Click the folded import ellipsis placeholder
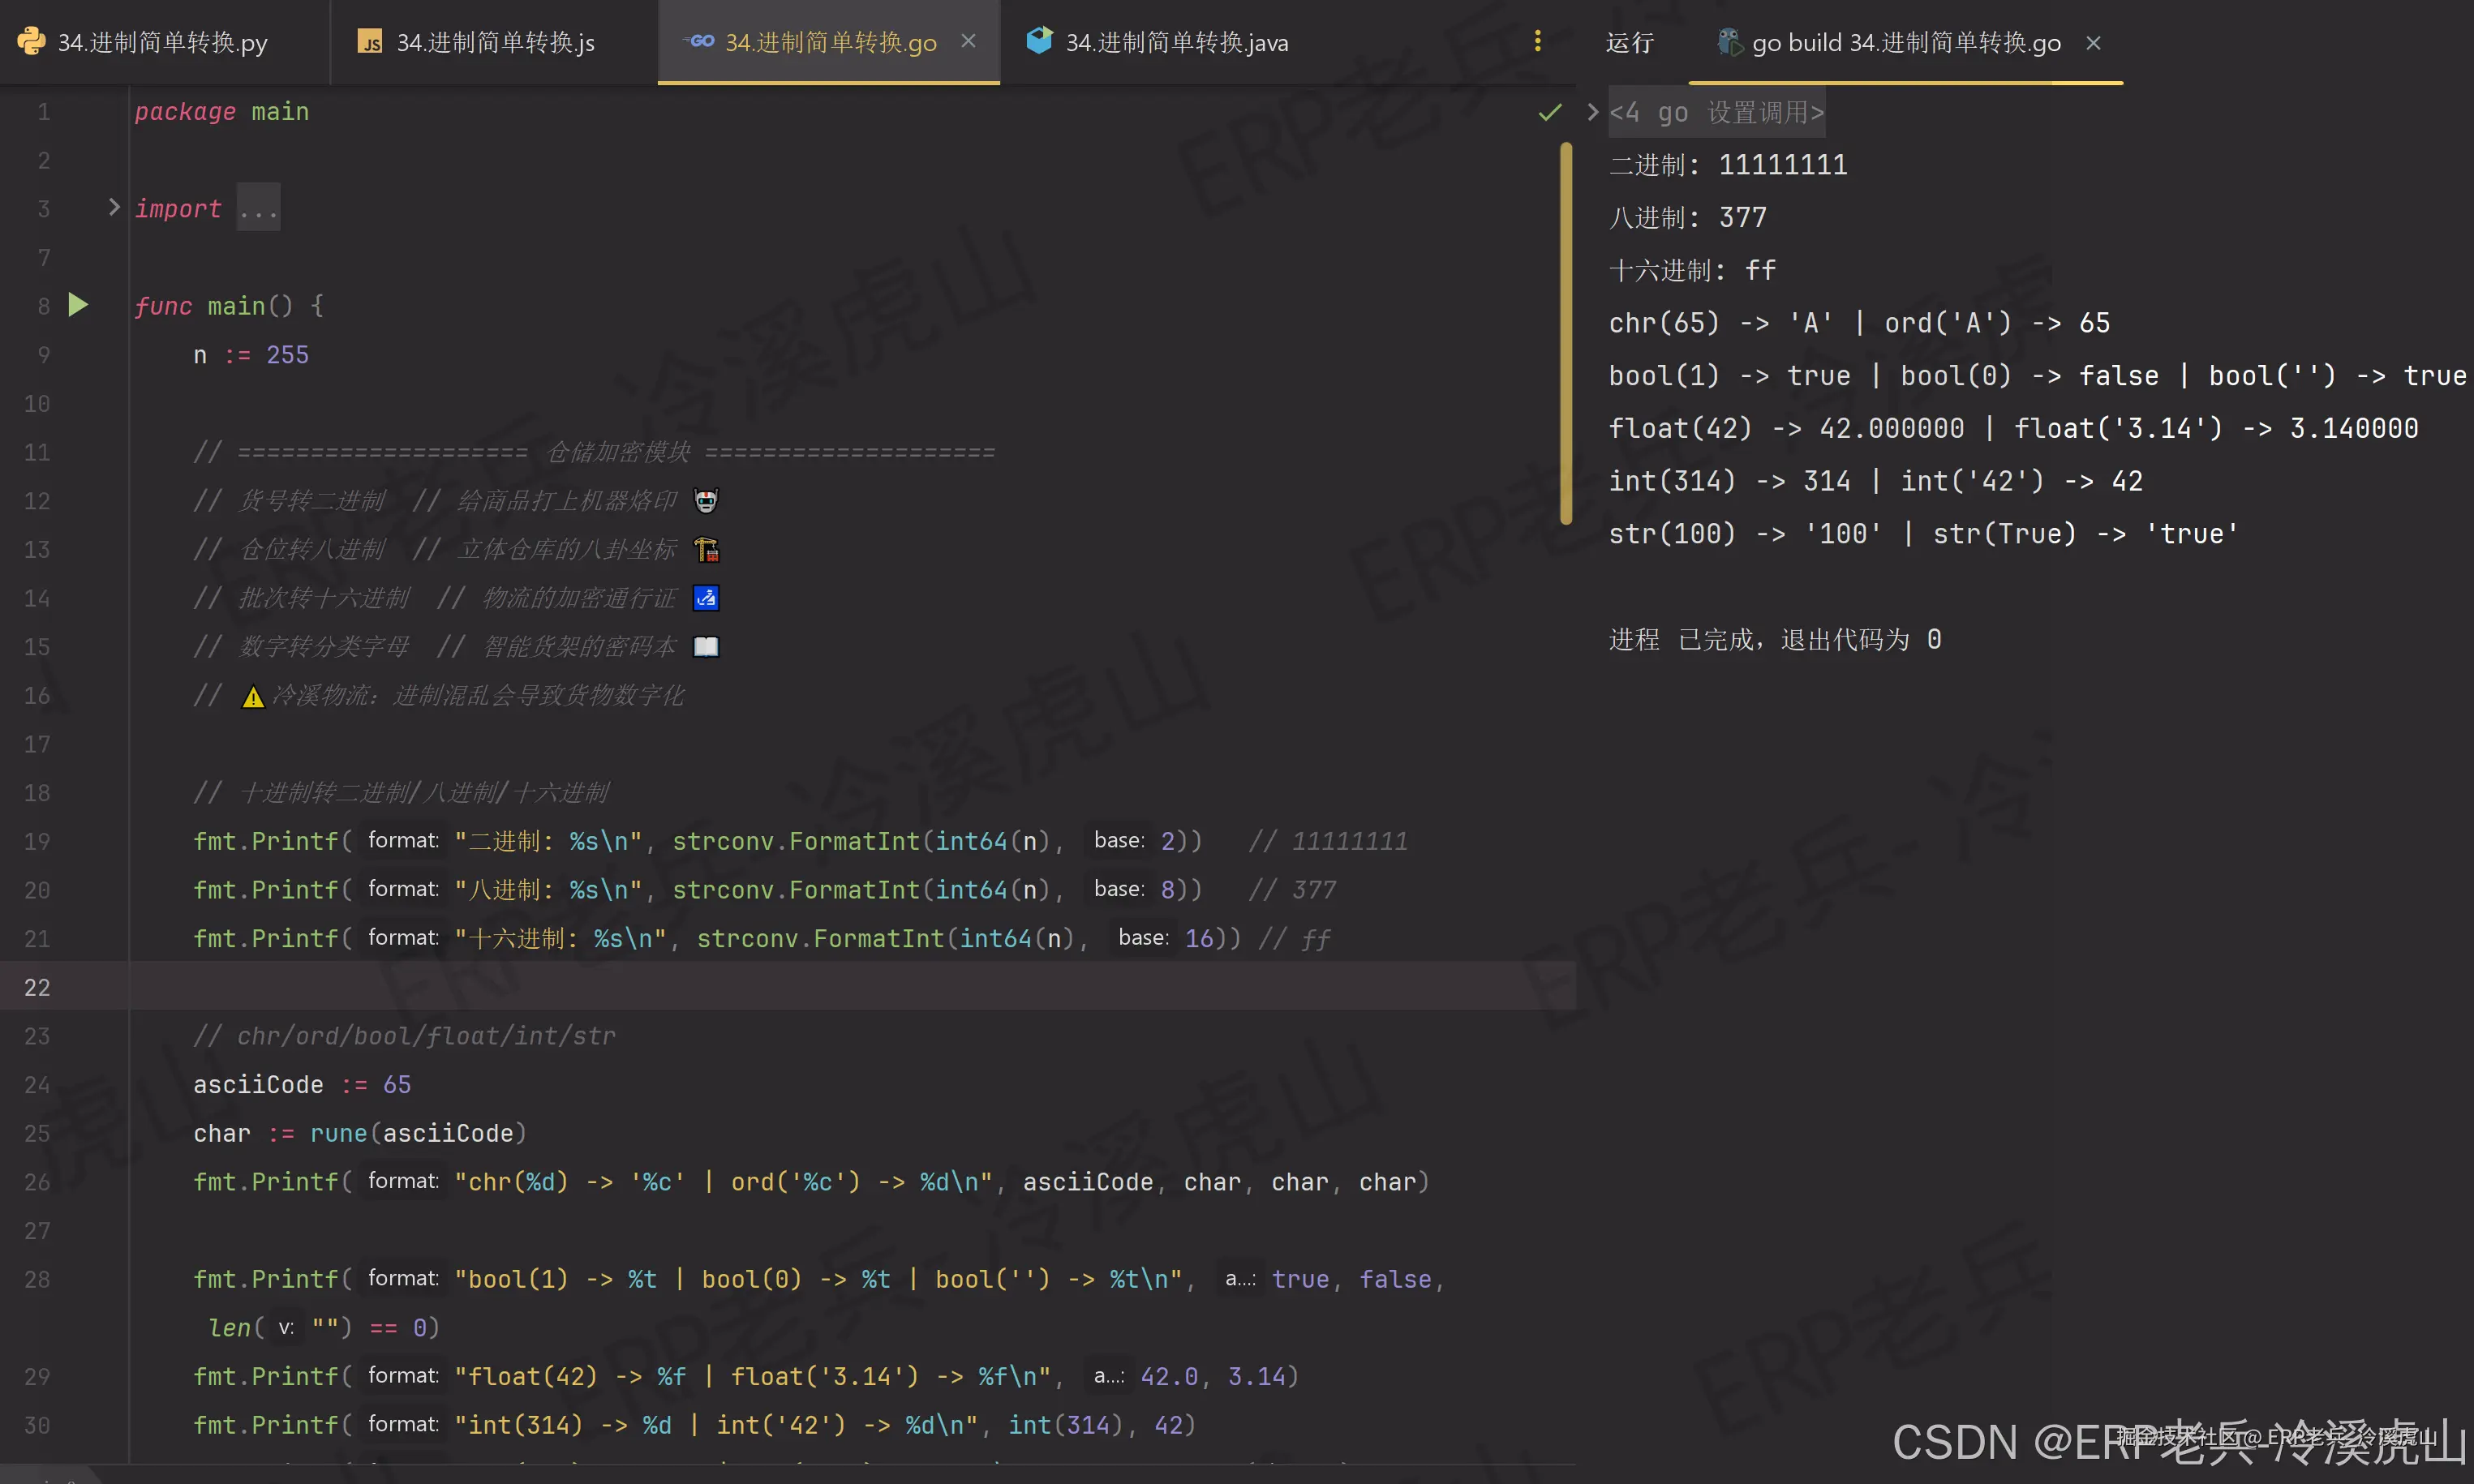This screenshot has width=2474, height=1484. click(x=258, y=209)
